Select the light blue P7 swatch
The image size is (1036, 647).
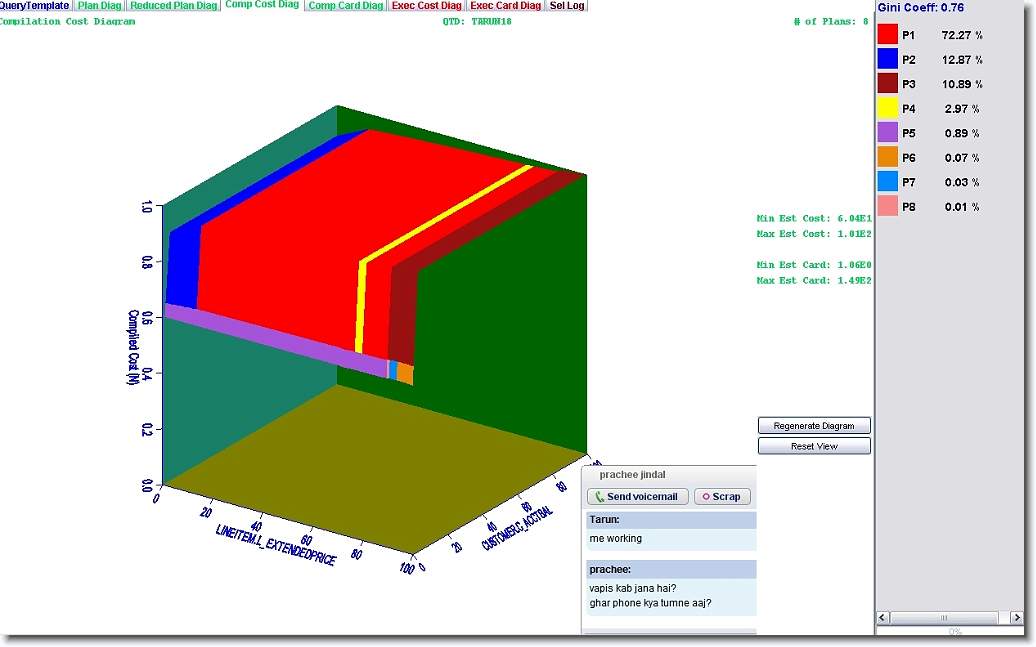point(887,182)
